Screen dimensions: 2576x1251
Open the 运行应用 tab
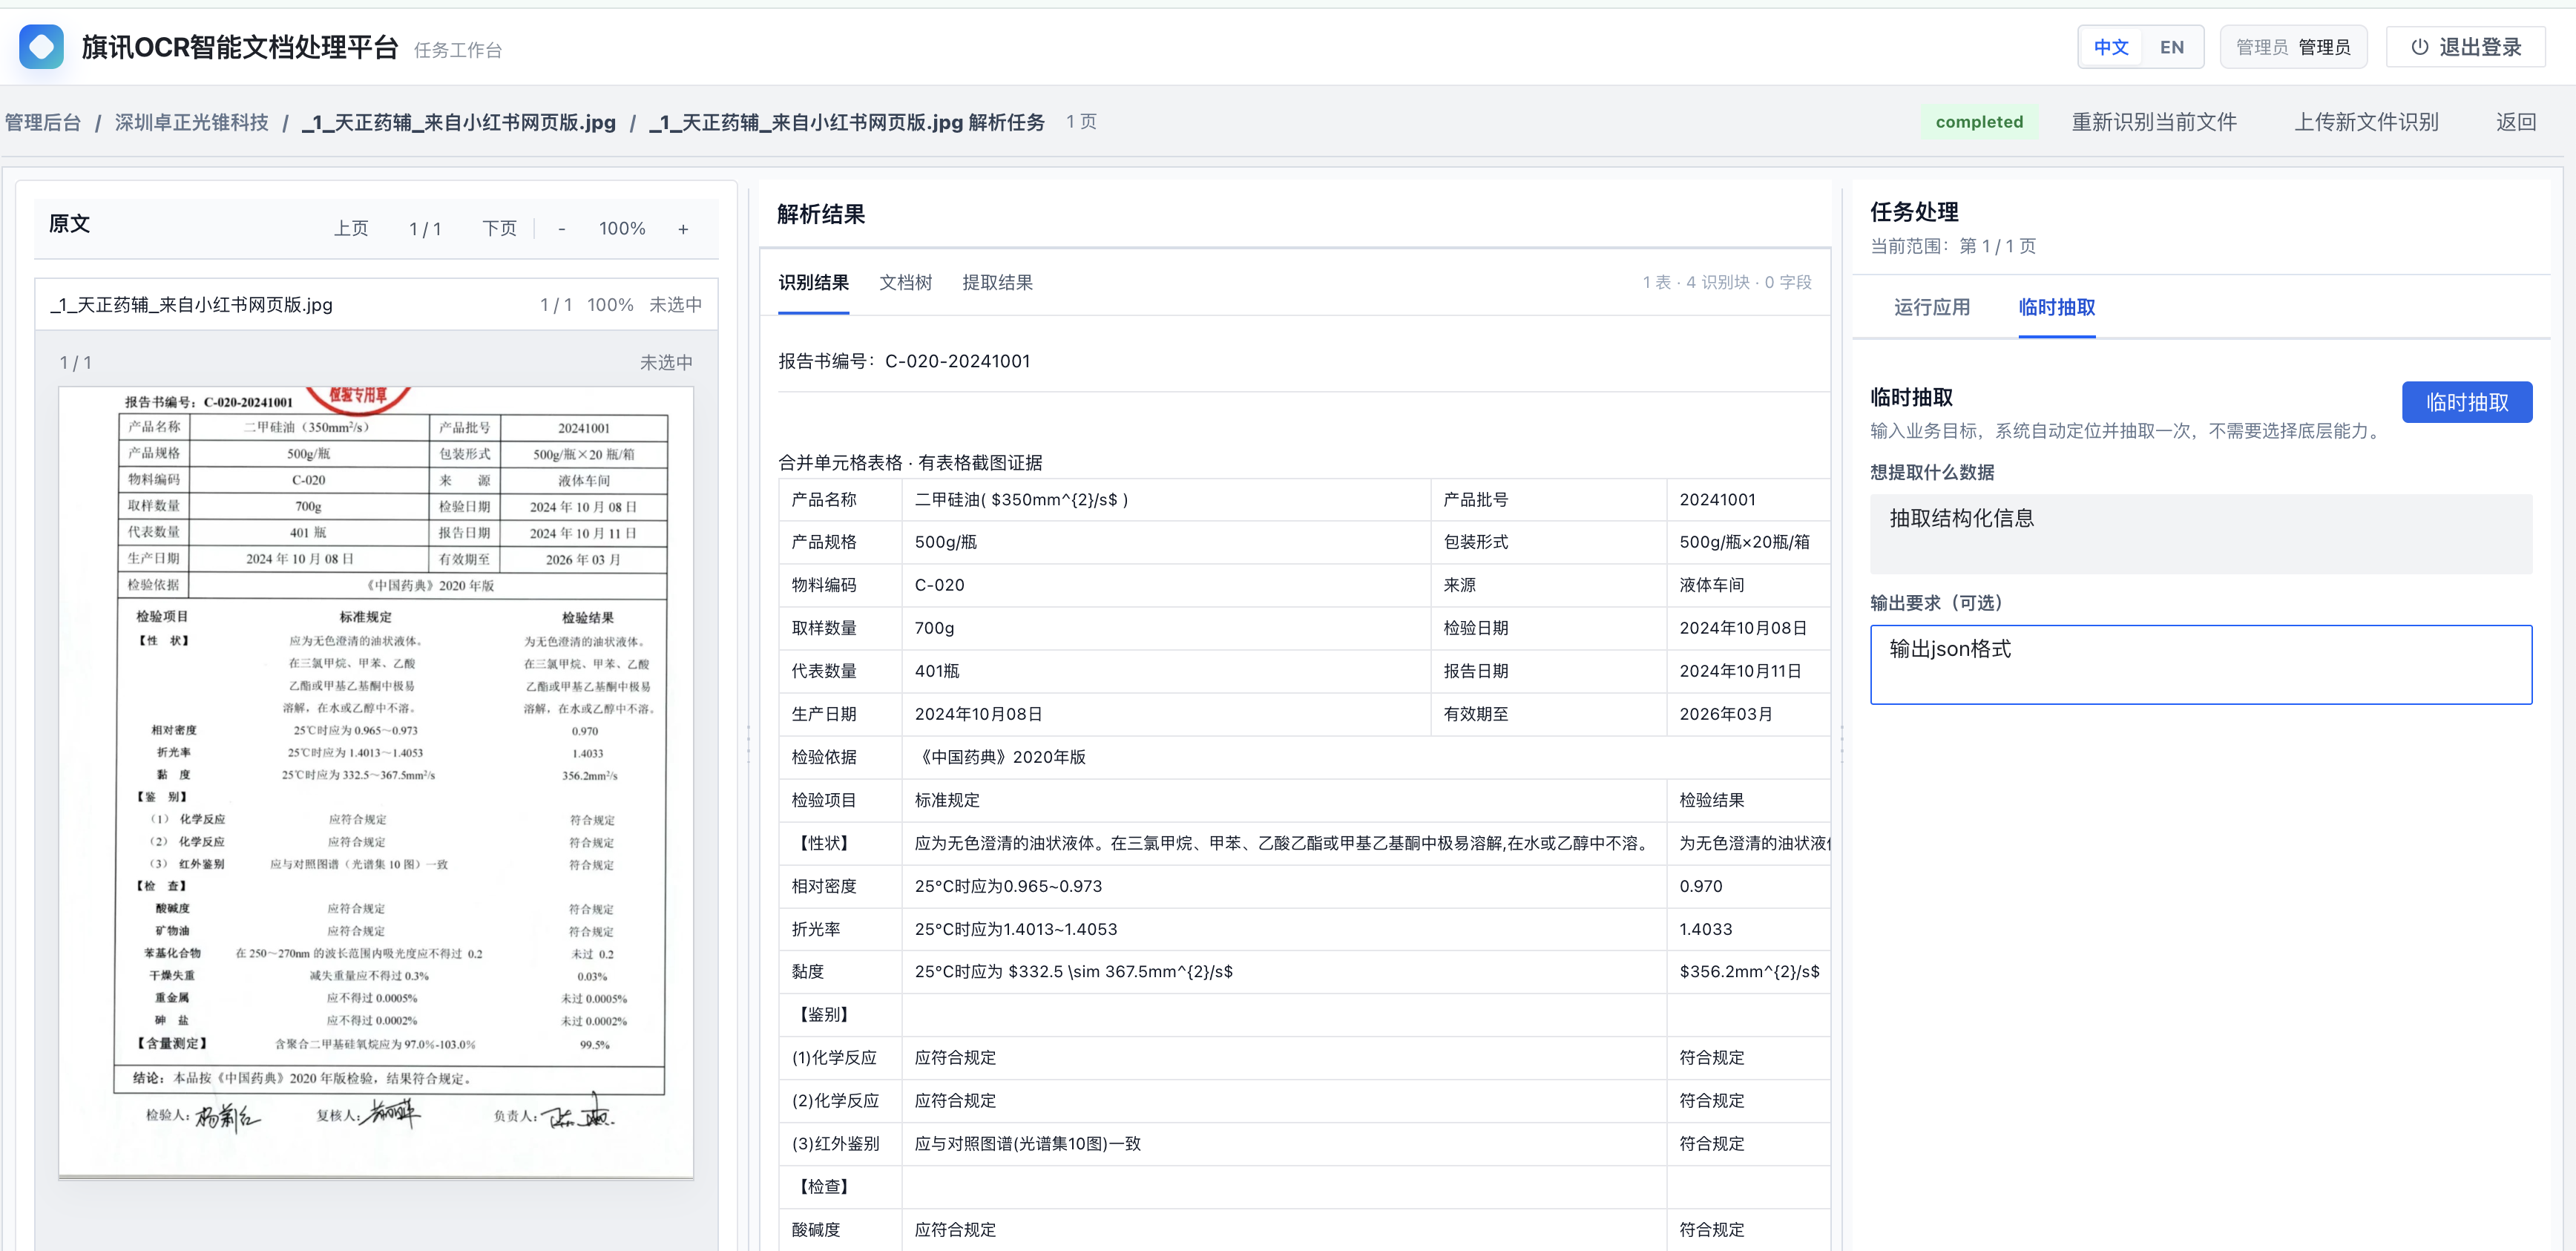1931,307
